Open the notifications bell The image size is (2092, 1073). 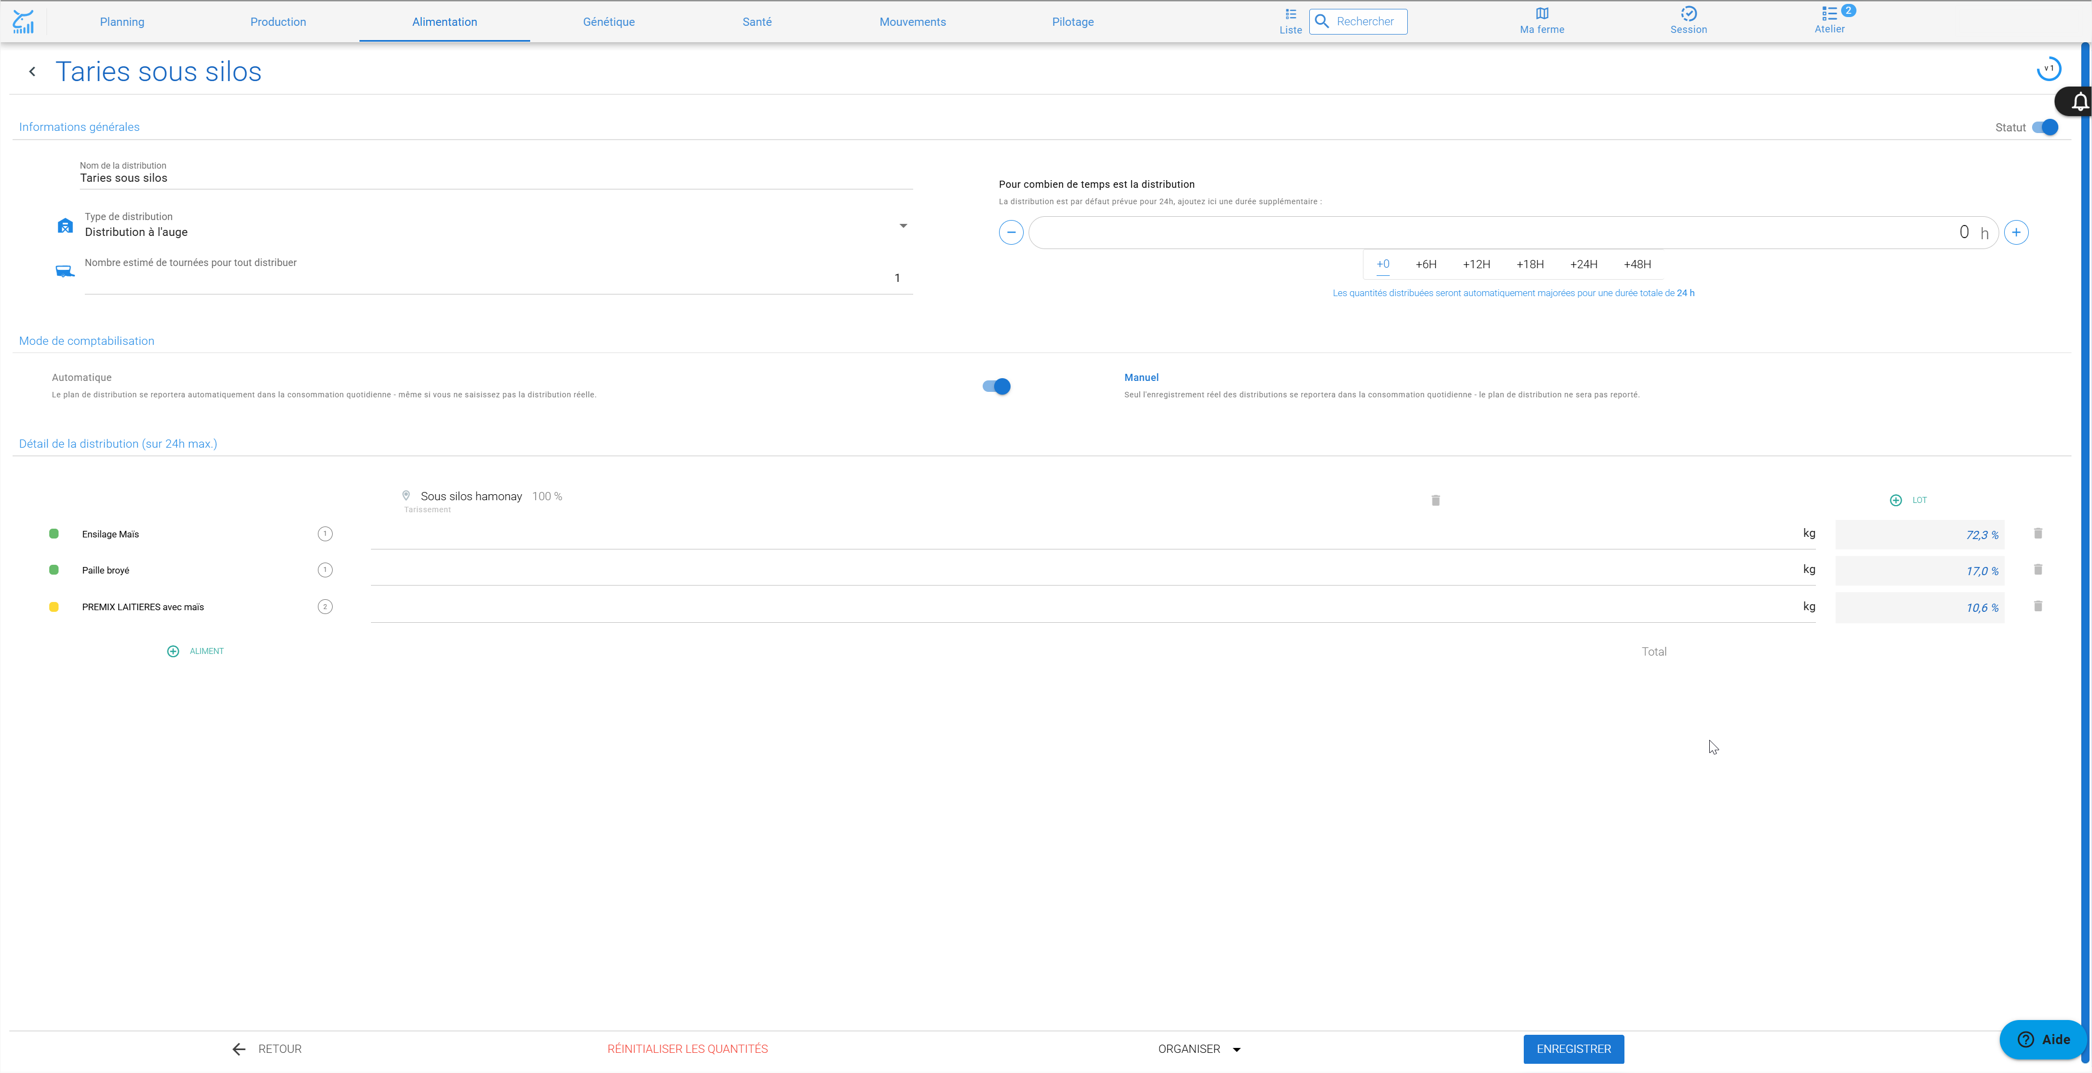[2079, 102]
